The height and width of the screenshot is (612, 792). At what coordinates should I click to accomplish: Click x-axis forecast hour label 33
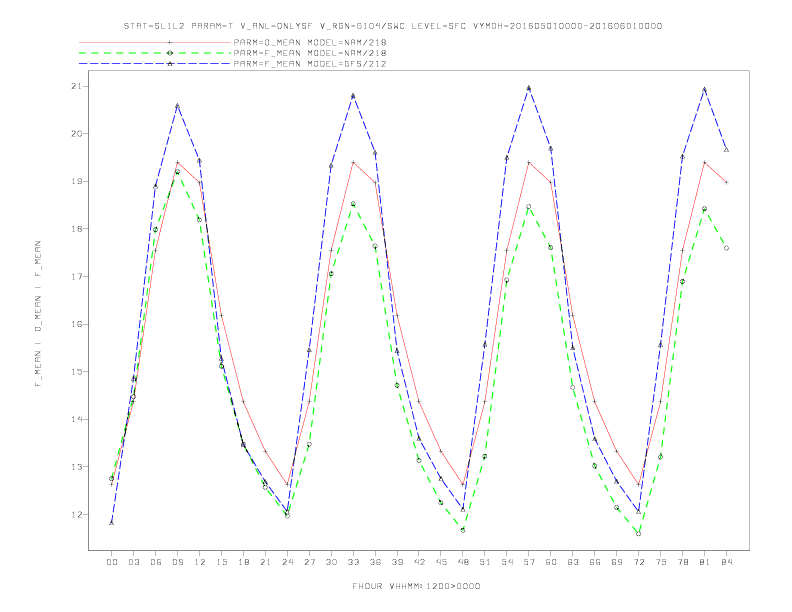point(353,562)
